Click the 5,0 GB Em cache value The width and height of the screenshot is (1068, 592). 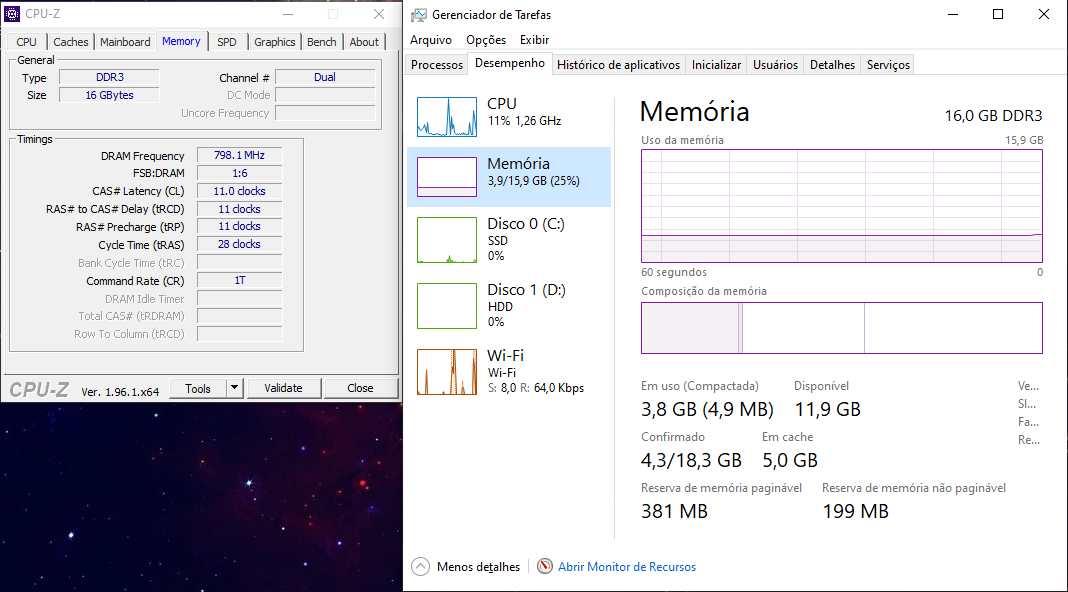coord(789,460)
